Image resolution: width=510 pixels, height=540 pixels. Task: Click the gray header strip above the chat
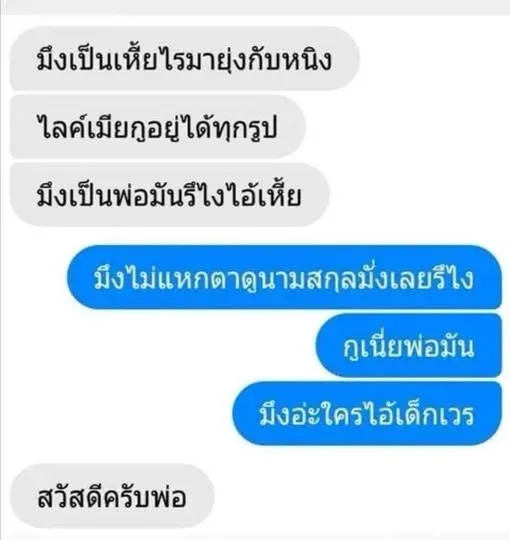coord(255,7)
